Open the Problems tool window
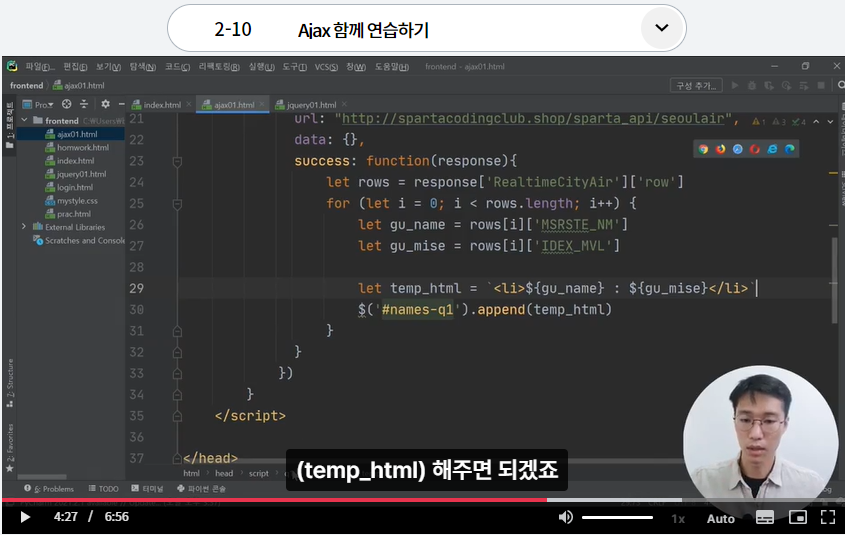The width and height of the screenshot is (845, 535). pos(49,489)
